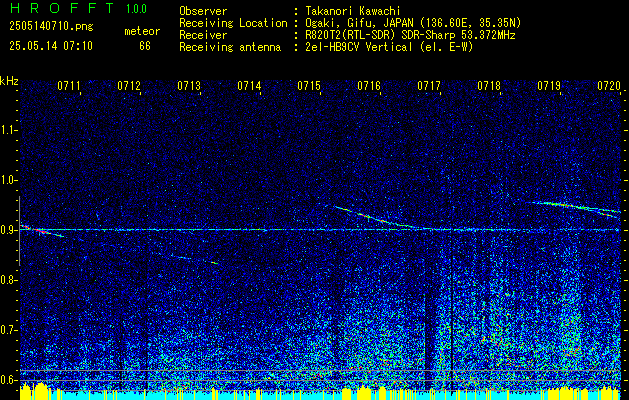Click the Ogaki, Gifu, JAPAN location text
This screenshot has height=400, width=629.
(413, 23)
